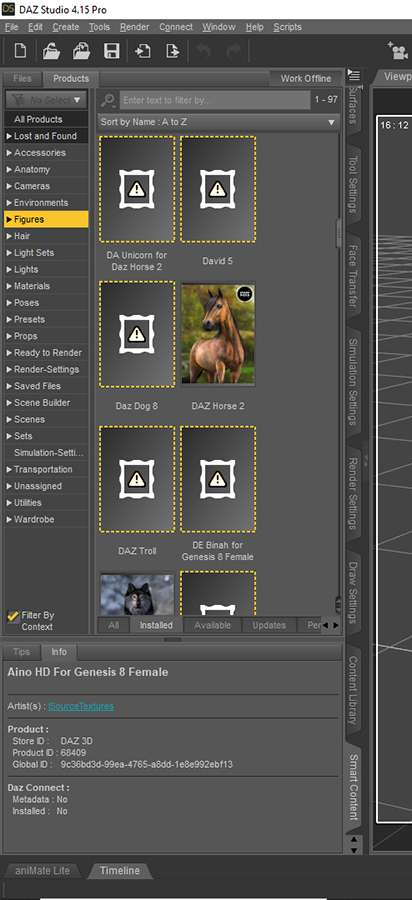Click the Work Offline button
Viewport: 412px width, 900px height.
pos(306,79)
